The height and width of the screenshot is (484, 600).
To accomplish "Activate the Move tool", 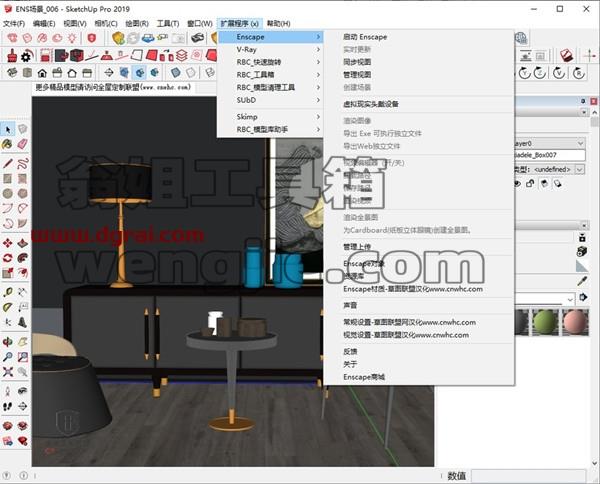I will click(x=8, y=243).
